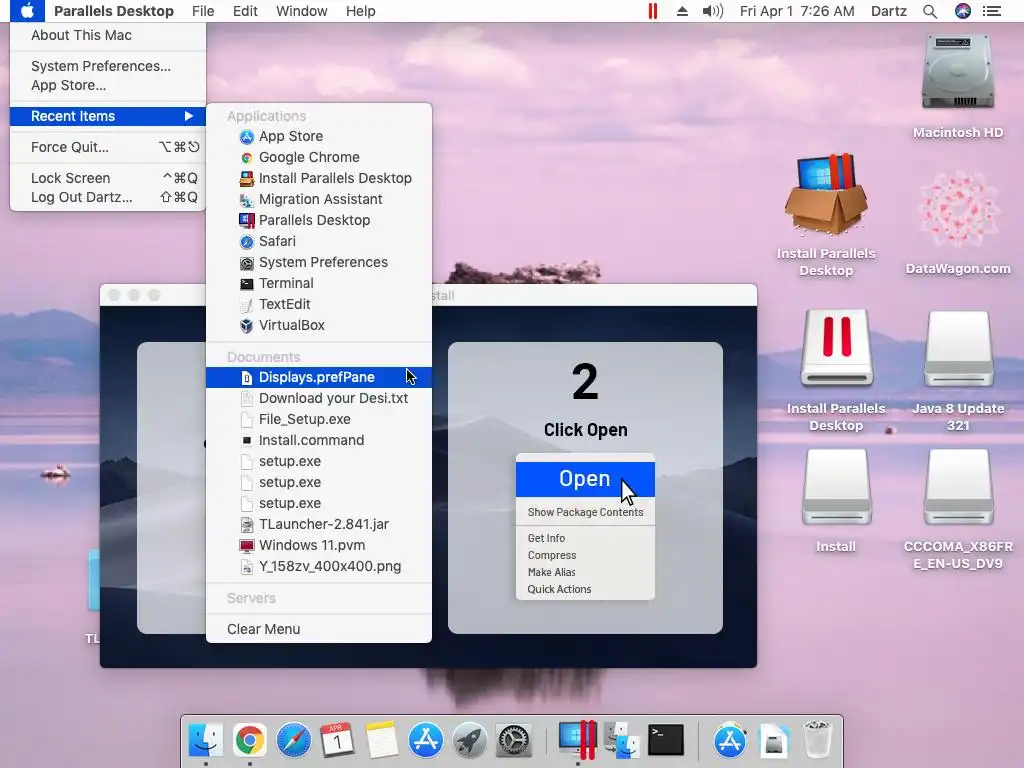This screenshot has height=768, width=1024.
Task: Open Install.command recent document
Action: 319,440
